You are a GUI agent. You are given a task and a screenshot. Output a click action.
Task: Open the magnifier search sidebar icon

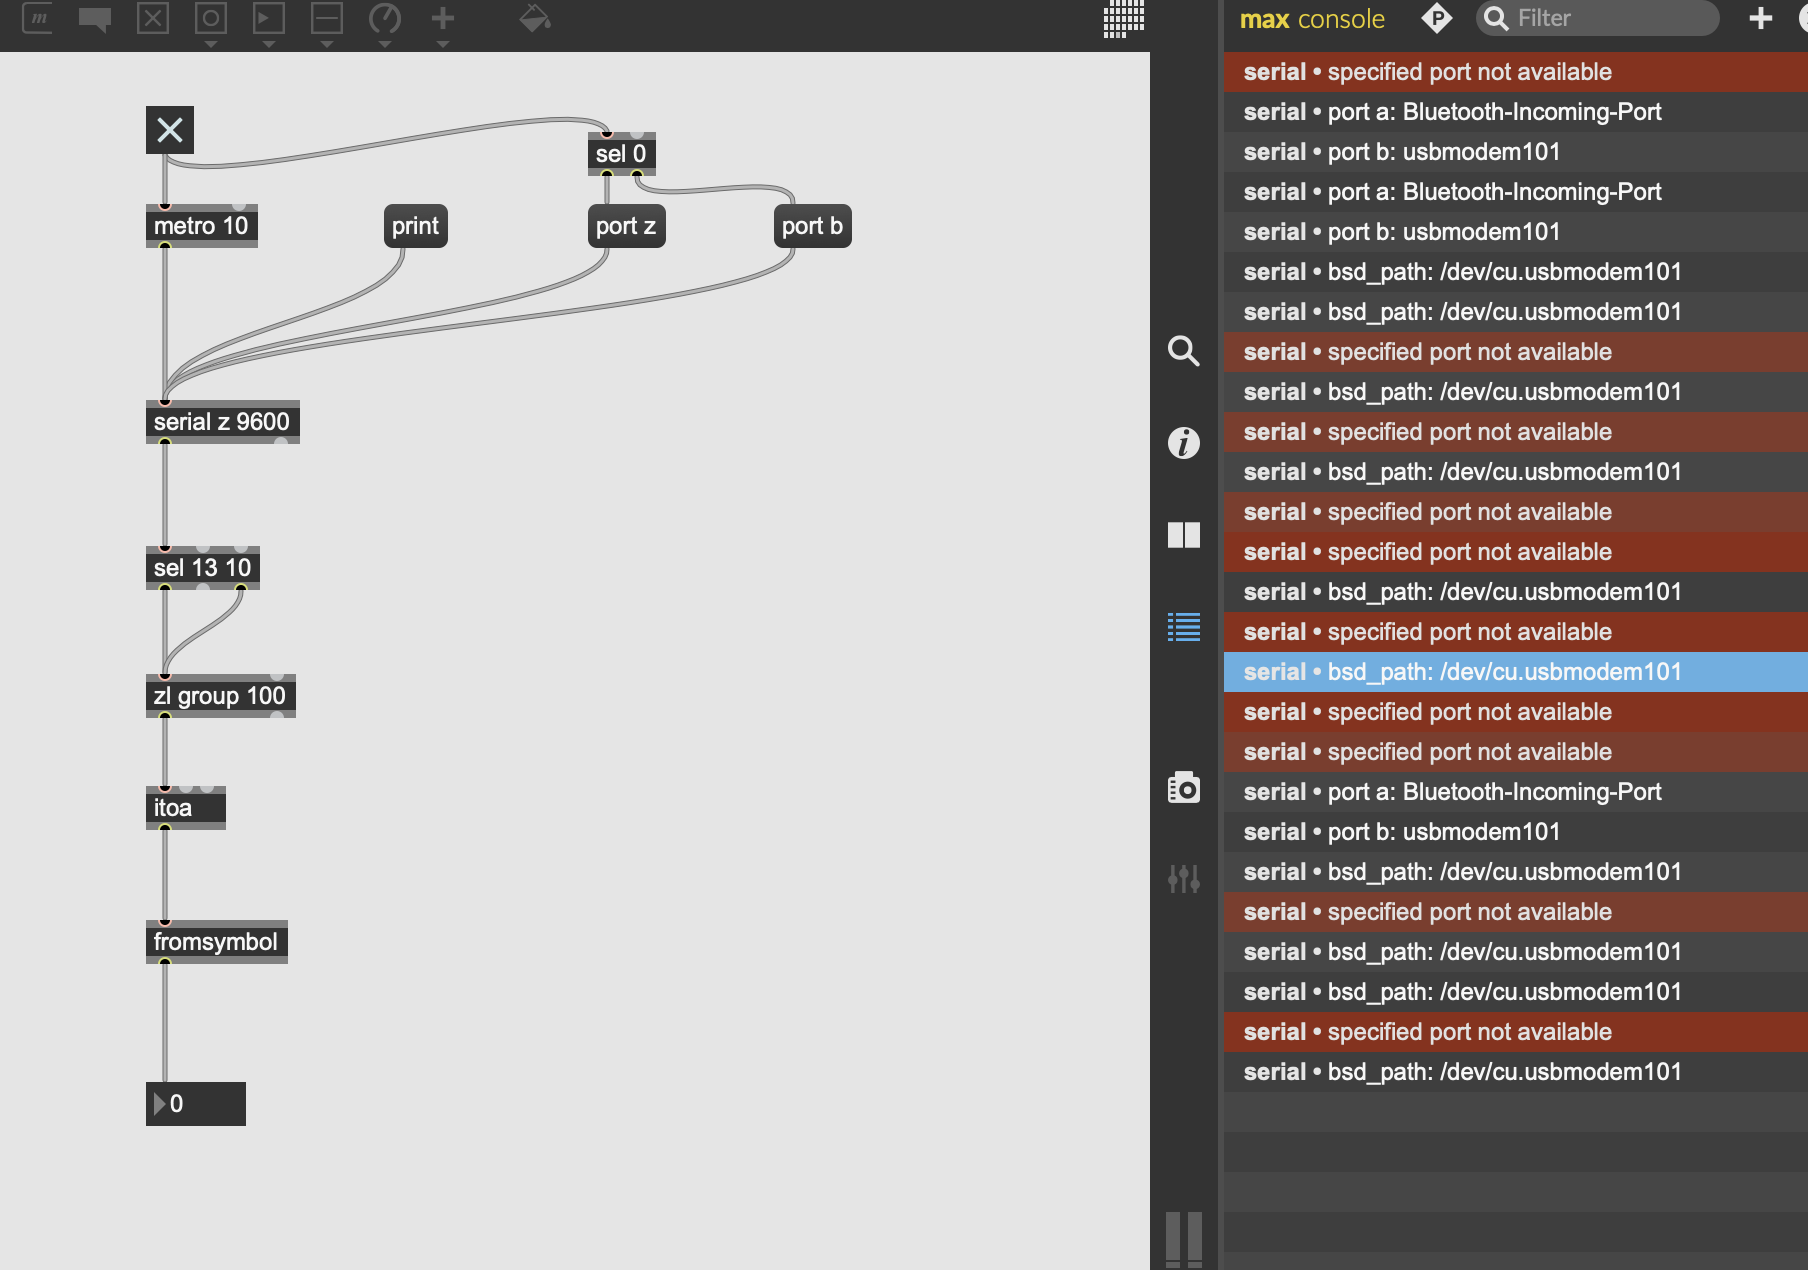[x=1184, y=351]
